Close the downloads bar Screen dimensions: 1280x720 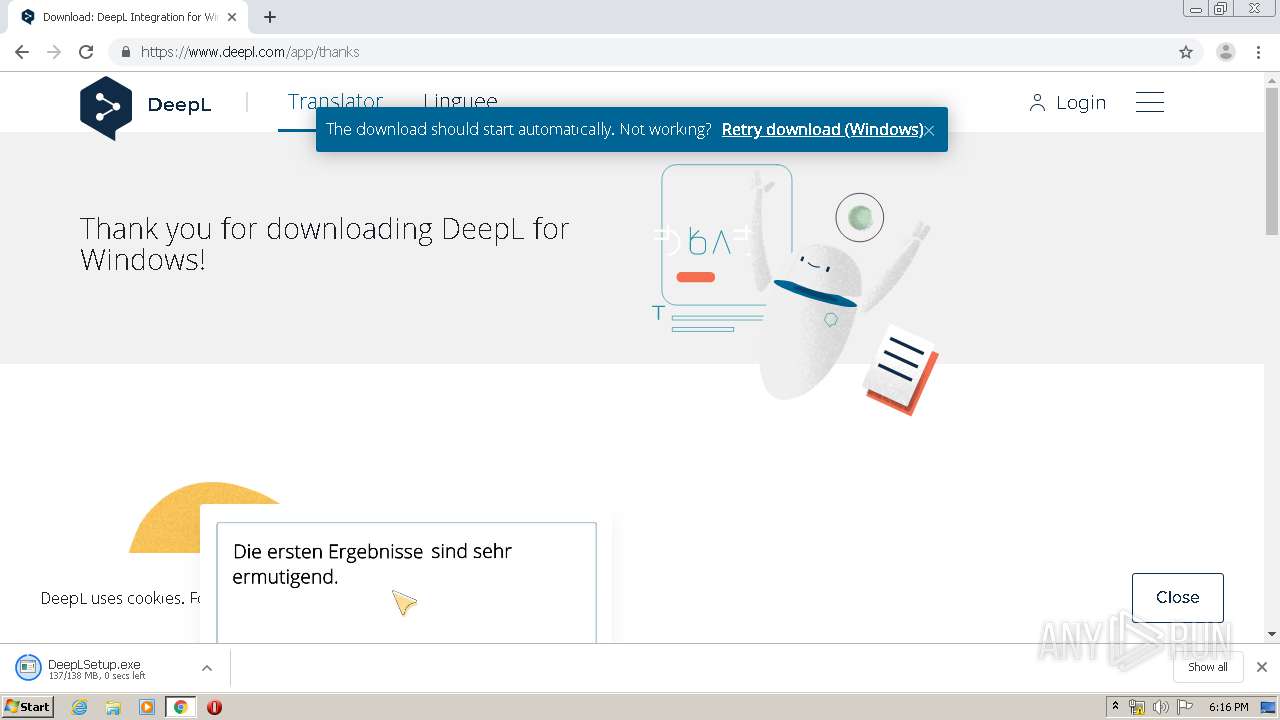pyautogui.click(x=1262, y=667)
